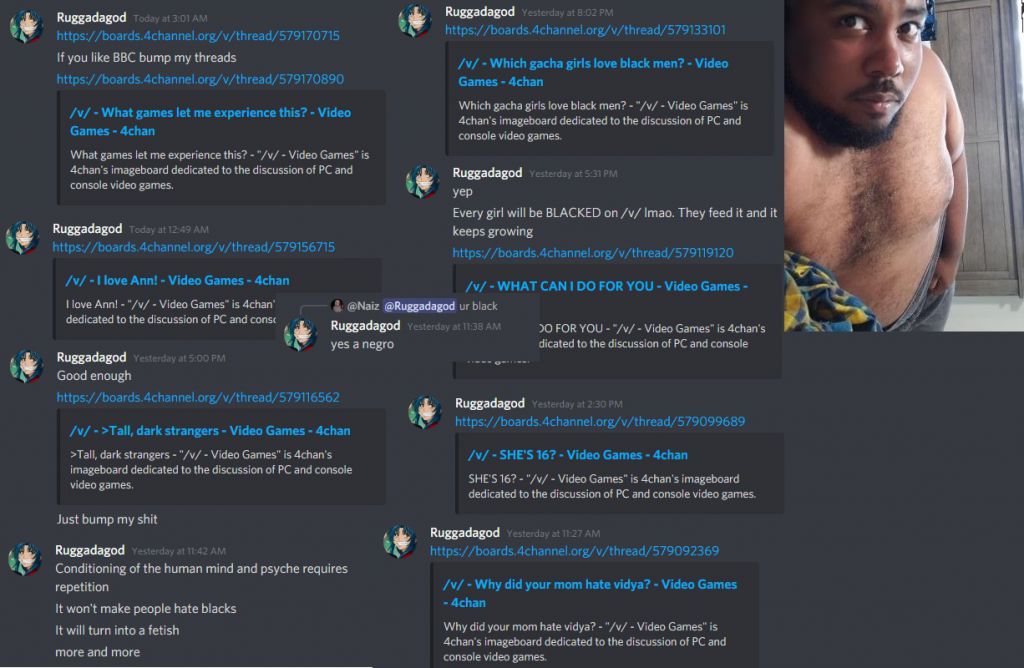This screenshot has width=1024, height=668.
Task: Open the thread 579133101 link
Action: pos(585,30)
